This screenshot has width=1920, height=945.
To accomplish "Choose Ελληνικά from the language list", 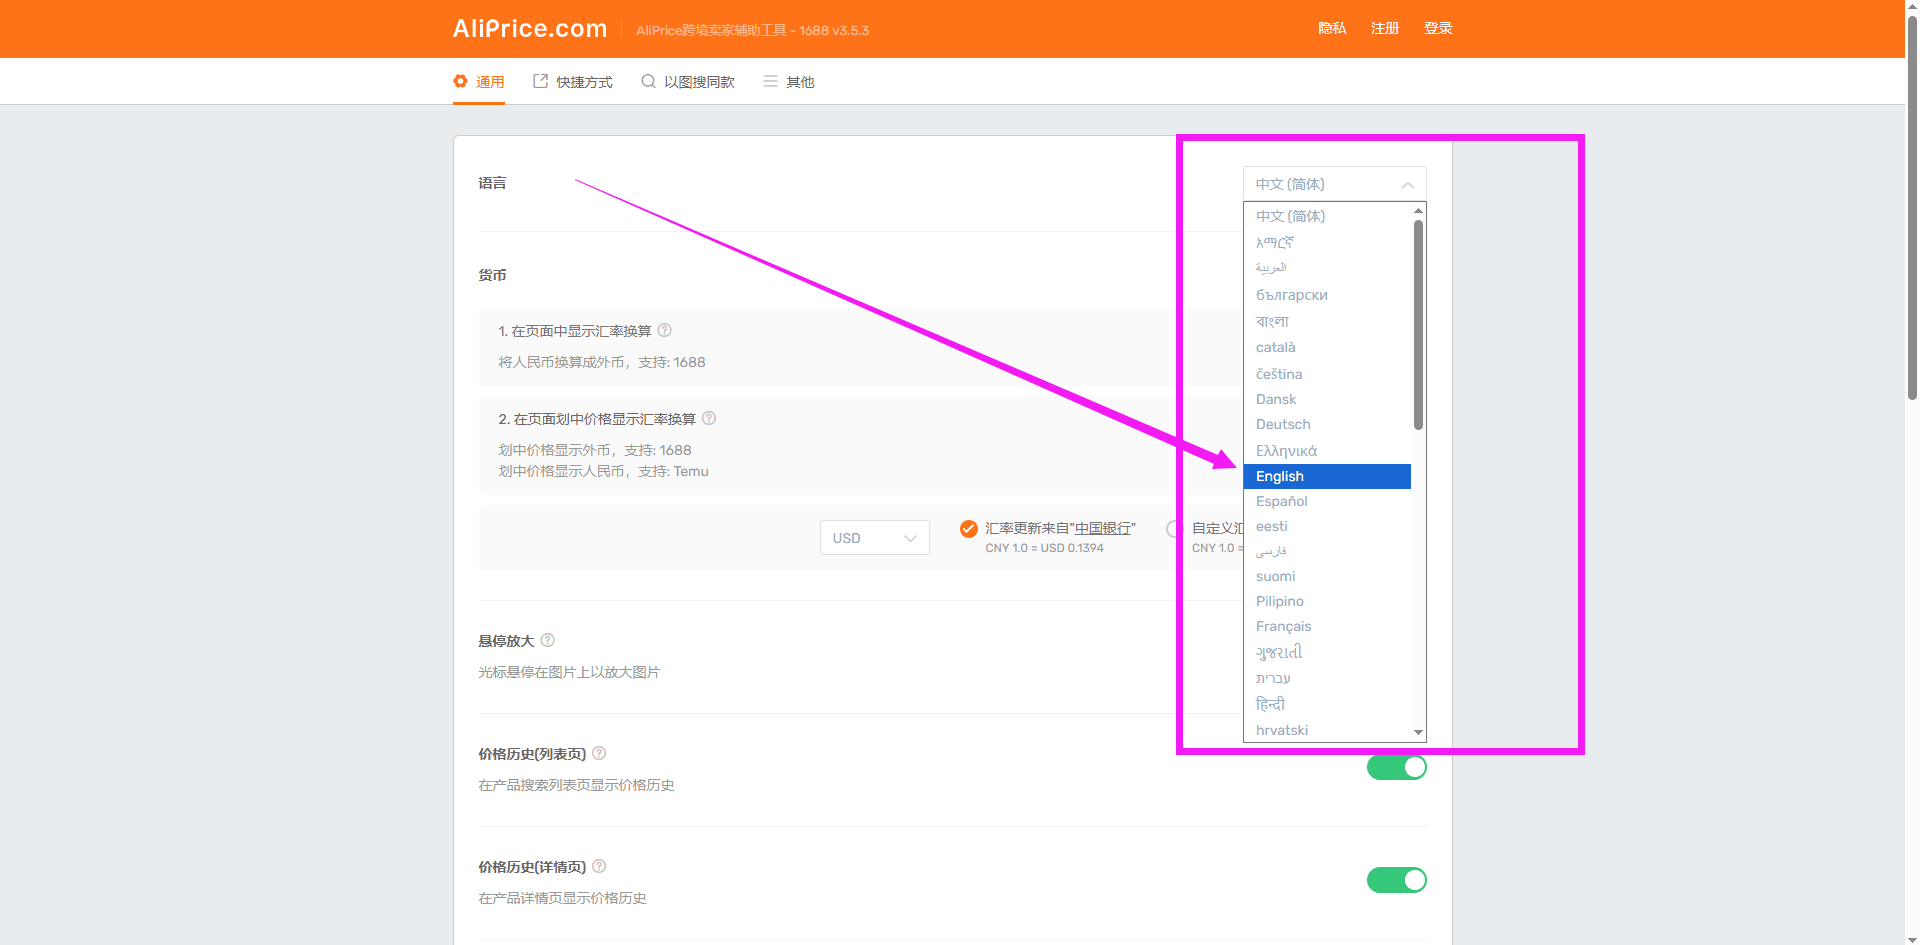I will (x=1327, y=451).
